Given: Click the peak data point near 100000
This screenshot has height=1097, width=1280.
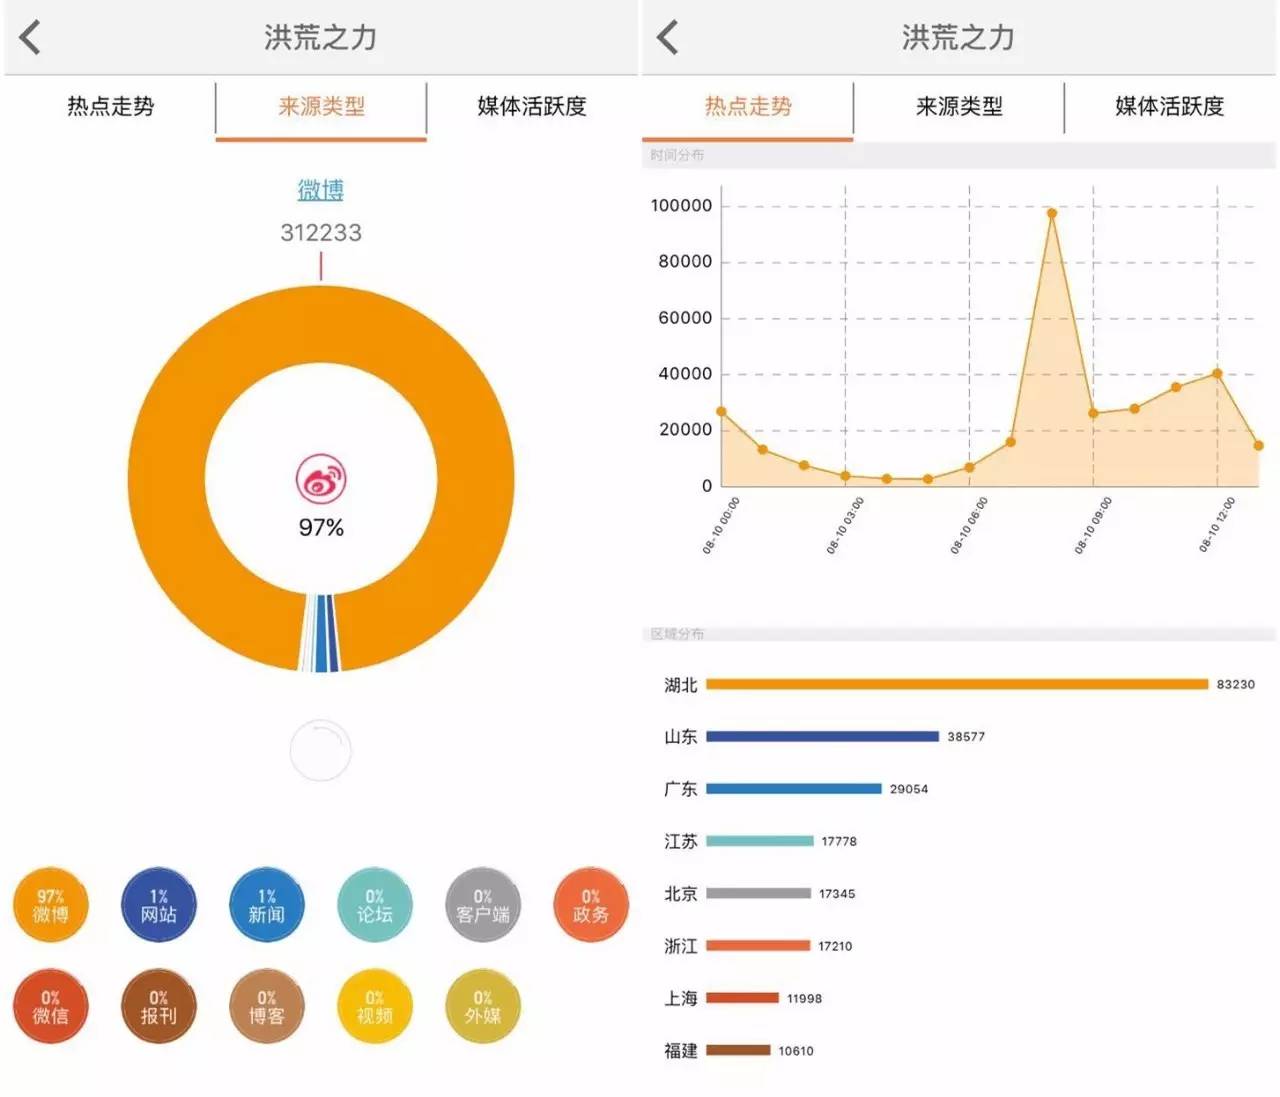Looking at the screenshot, I should (1051, 213).
